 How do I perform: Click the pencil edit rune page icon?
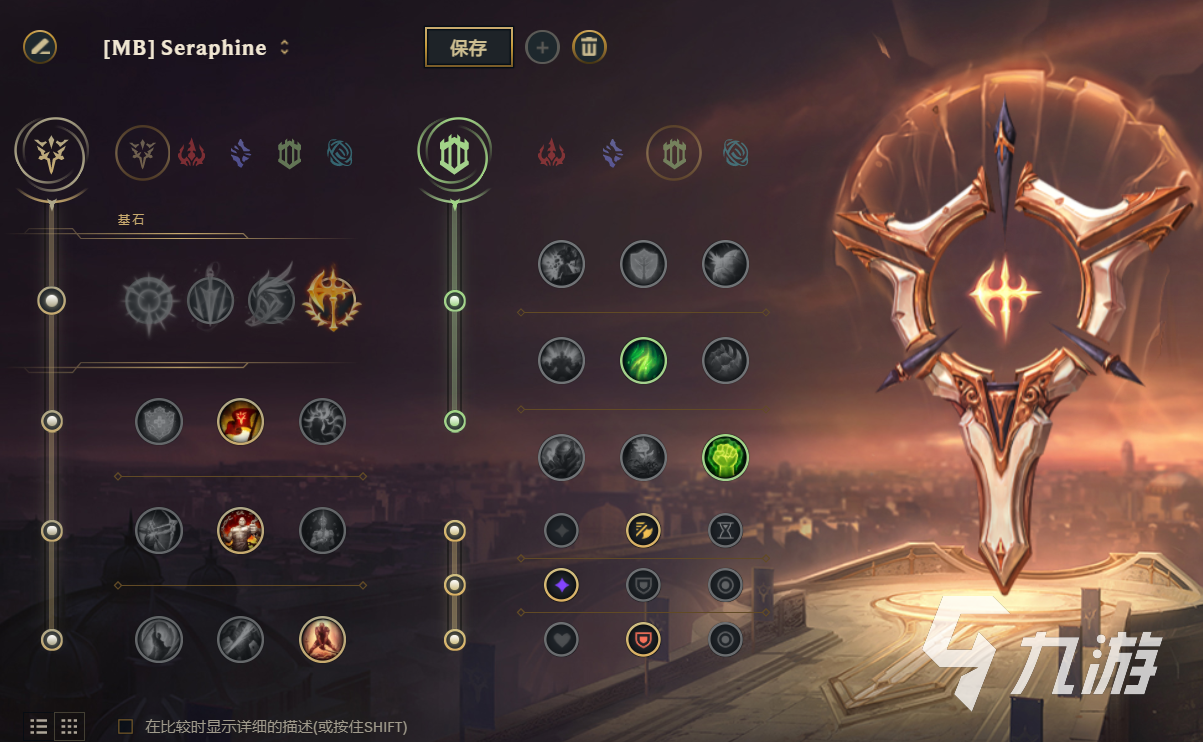coord(40,46)
